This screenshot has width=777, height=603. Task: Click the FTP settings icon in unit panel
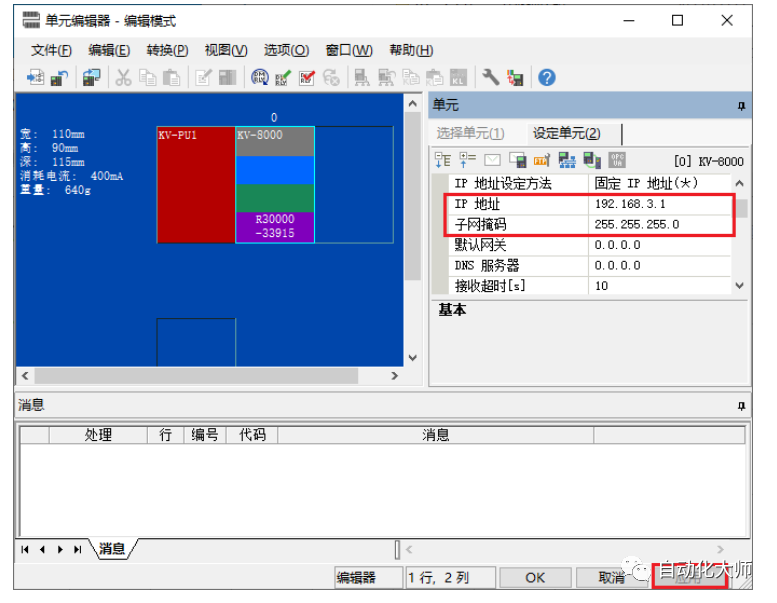(x=542, y=160)
